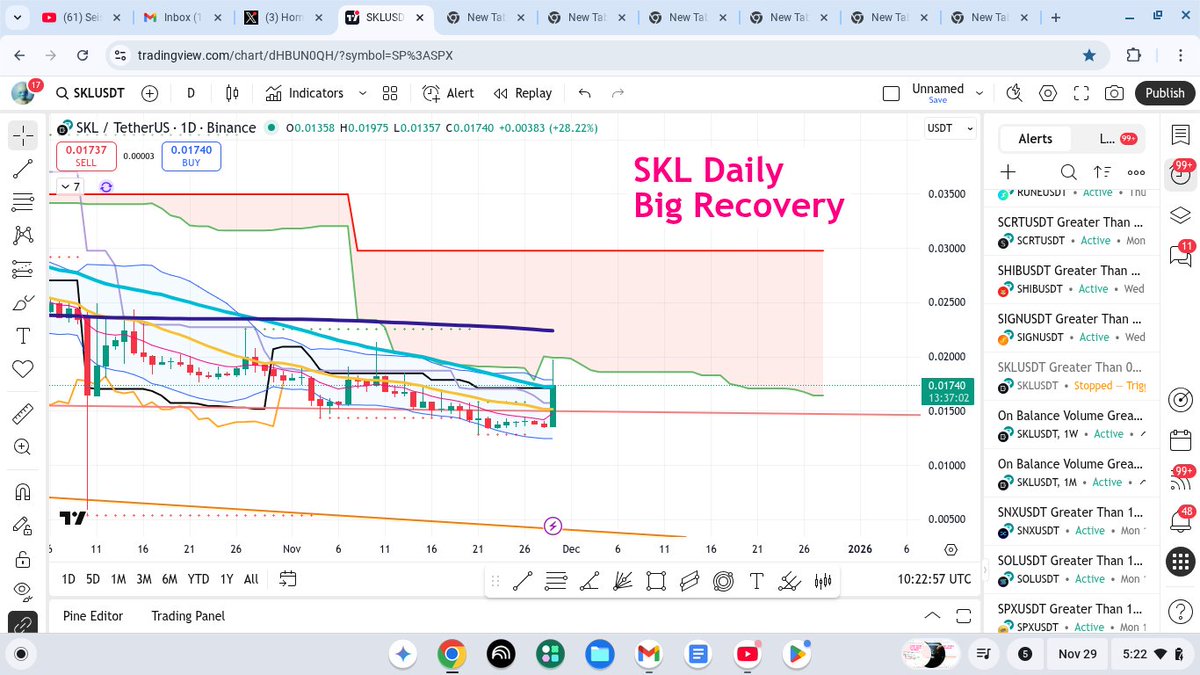Add a new alert with plus icon
The image size is (1200, 675).
click(x=1008, y=172)
